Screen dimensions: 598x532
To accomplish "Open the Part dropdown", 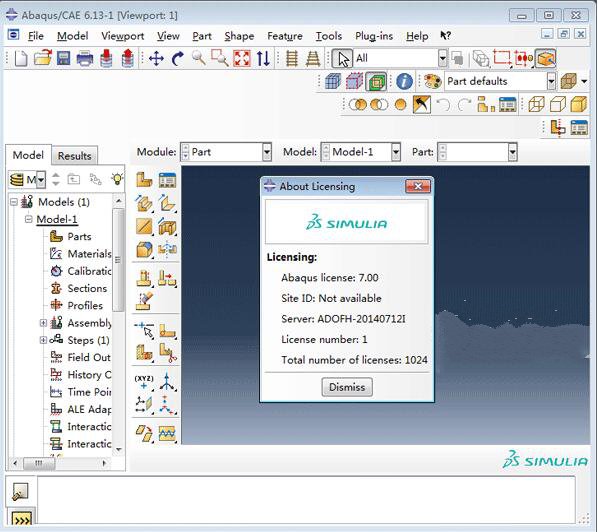I will click(x=512, y=152).
